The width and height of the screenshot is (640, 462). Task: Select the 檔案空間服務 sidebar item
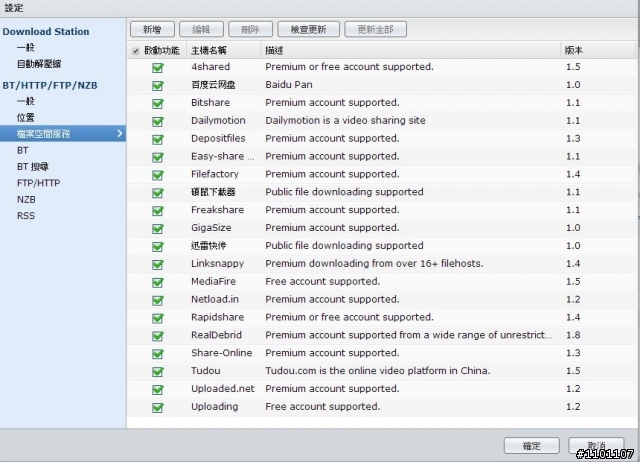pyautogui.click(x=63, y=133)
